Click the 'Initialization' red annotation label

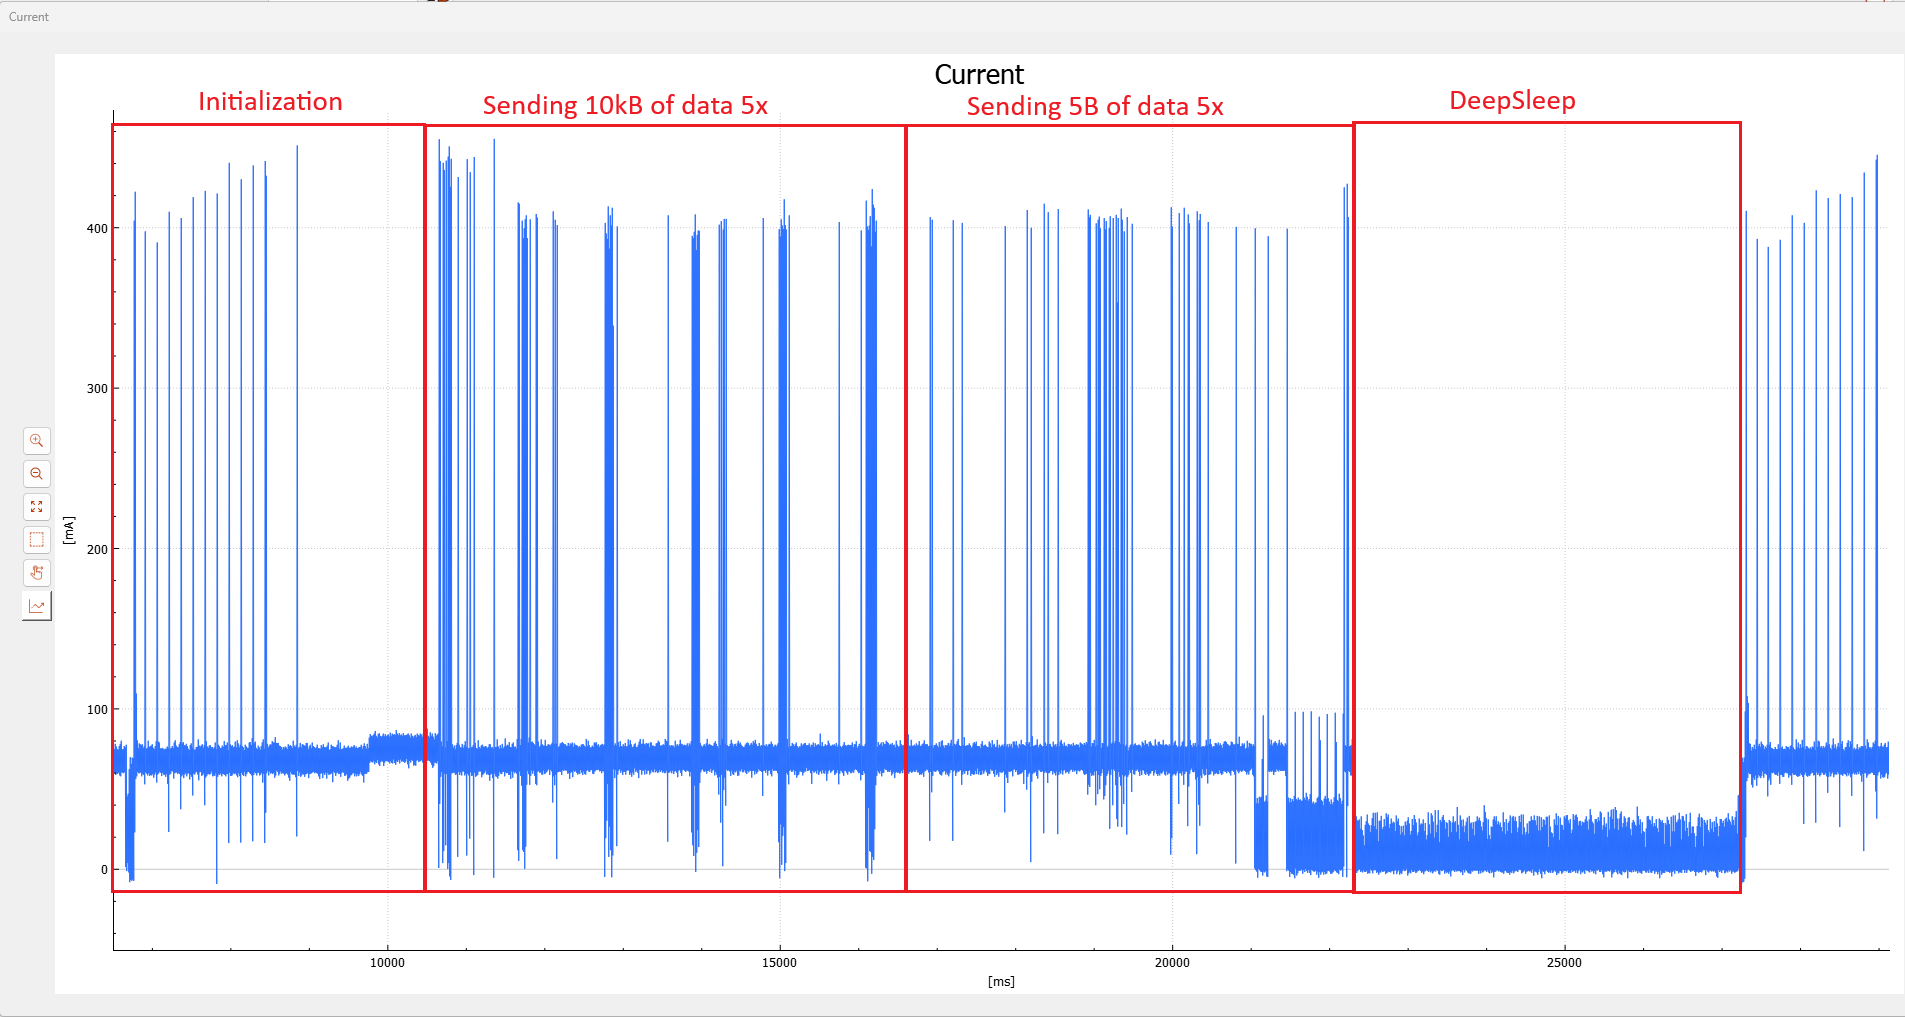click(x=270, y=102)
